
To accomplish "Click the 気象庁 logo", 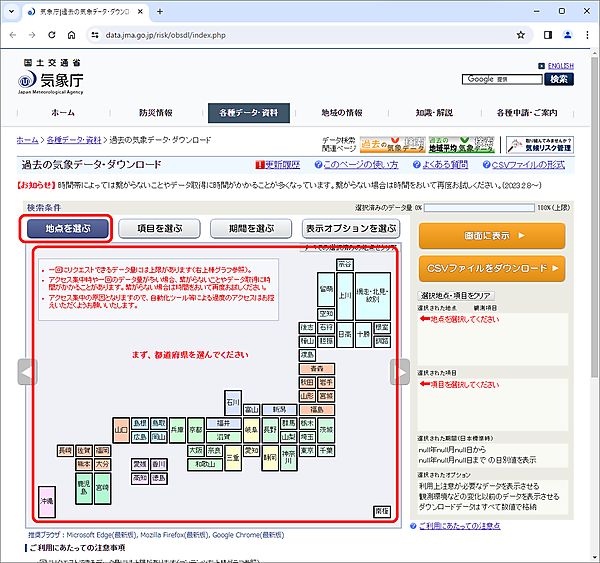I will [51, 77].
